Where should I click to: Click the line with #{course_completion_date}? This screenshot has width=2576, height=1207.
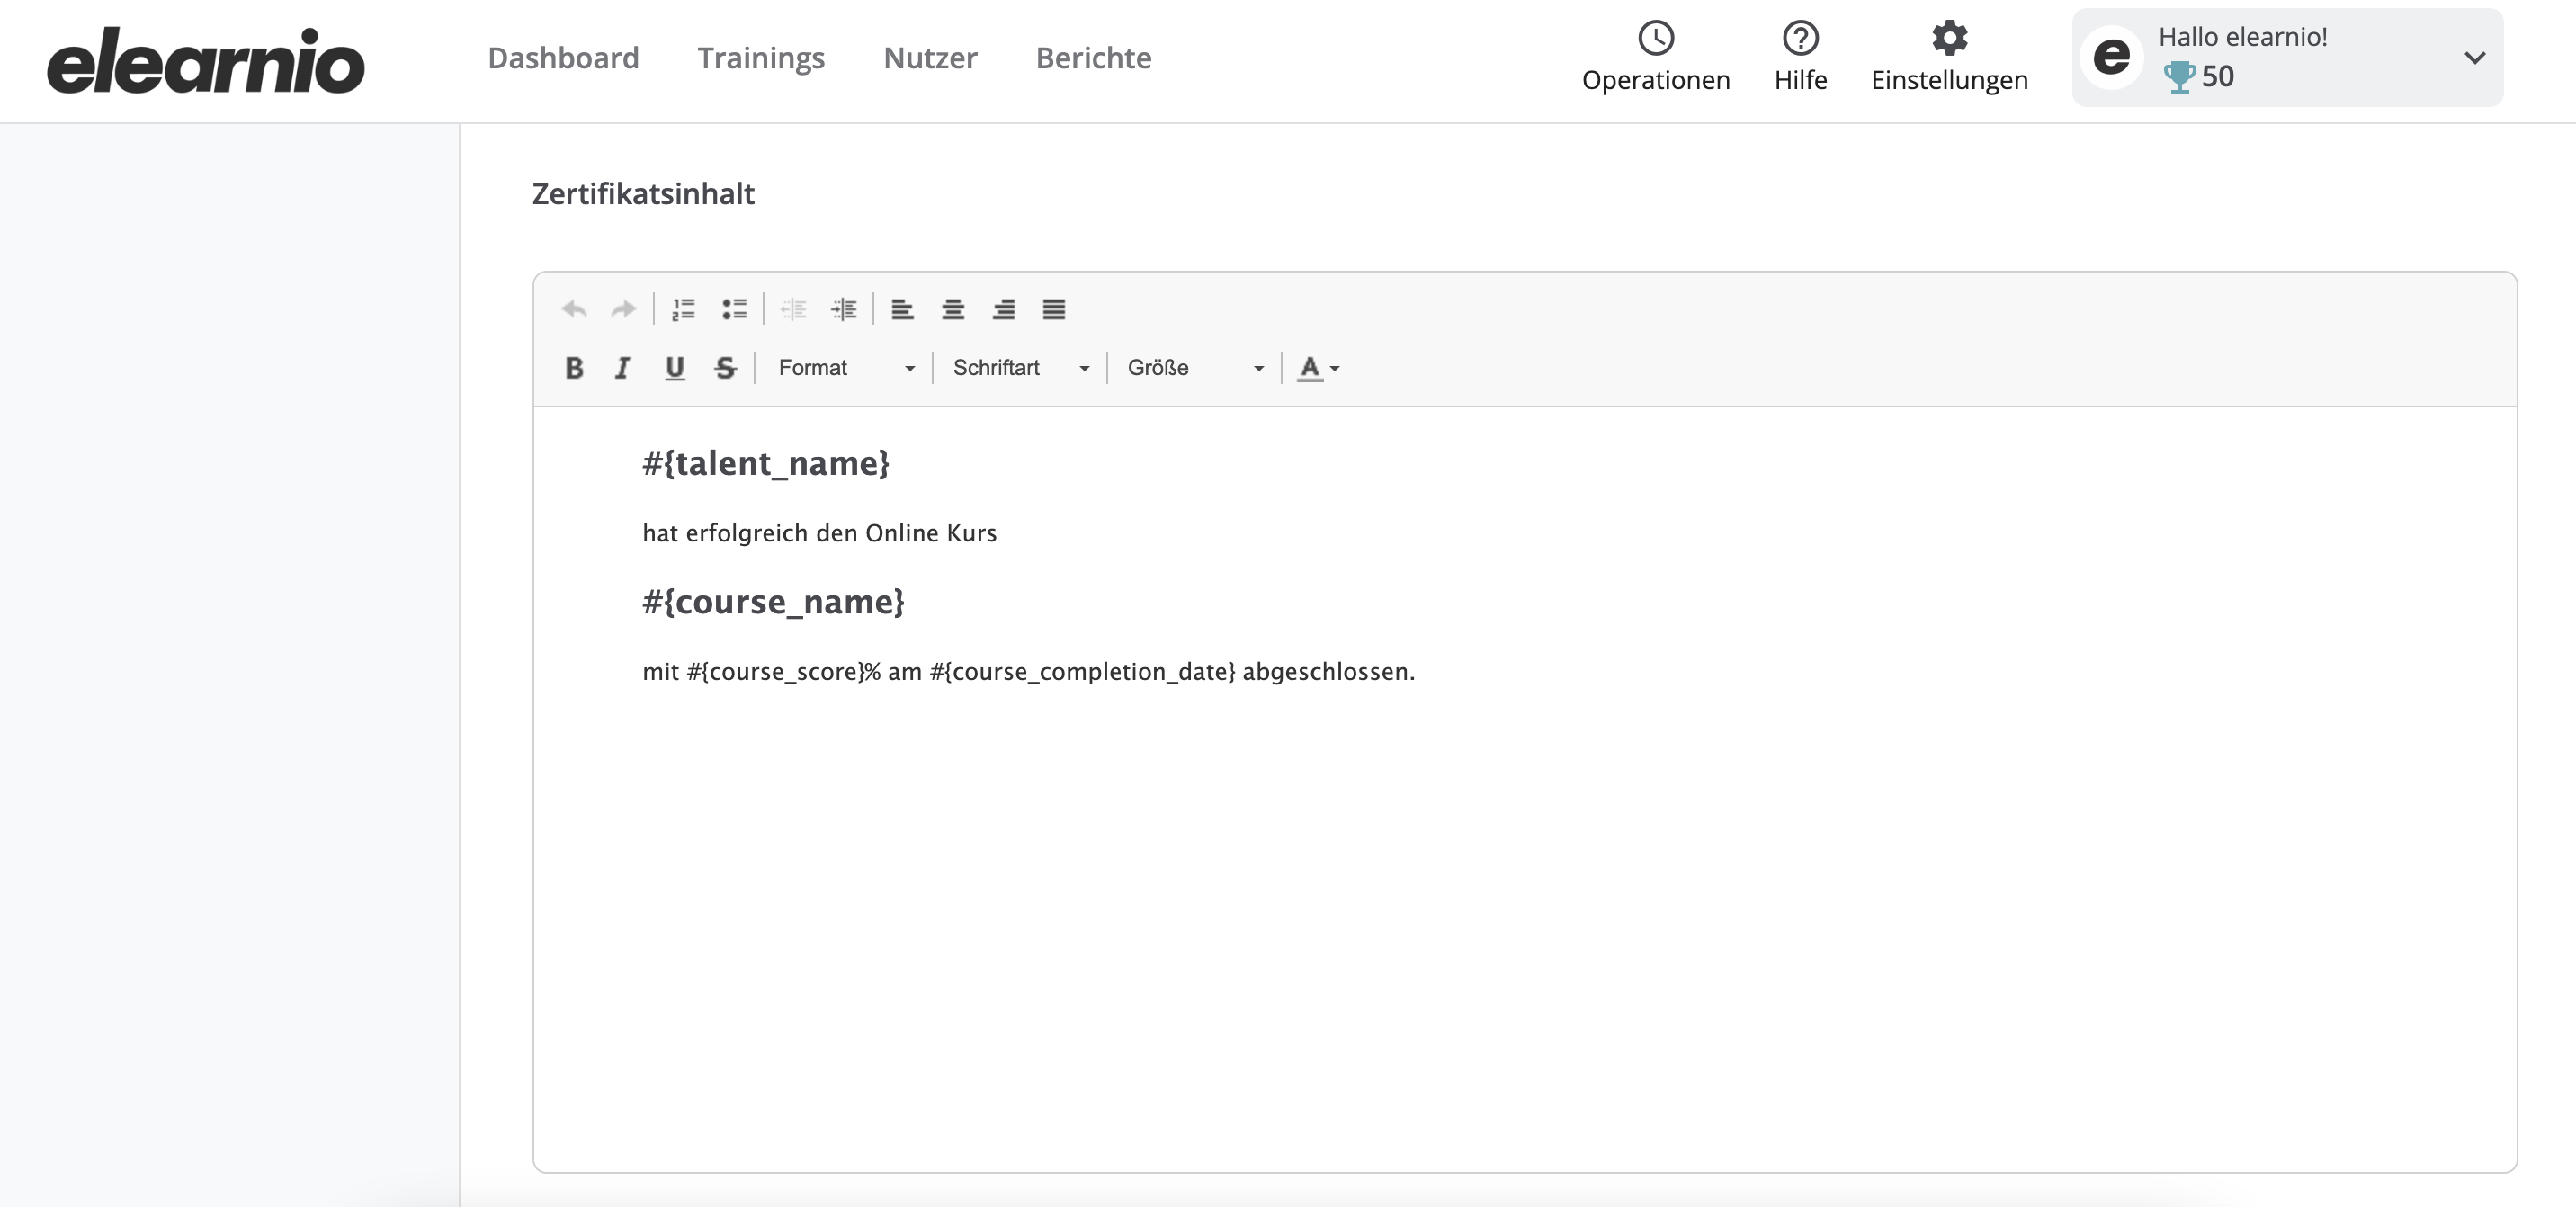[1028, 671]
